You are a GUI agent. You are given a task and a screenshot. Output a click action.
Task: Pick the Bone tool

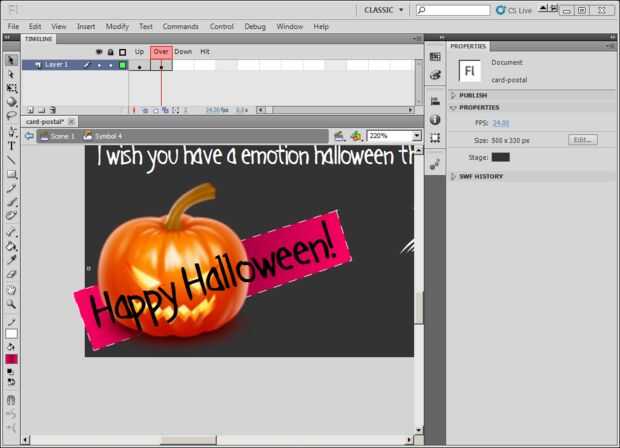tap(11, 232)
